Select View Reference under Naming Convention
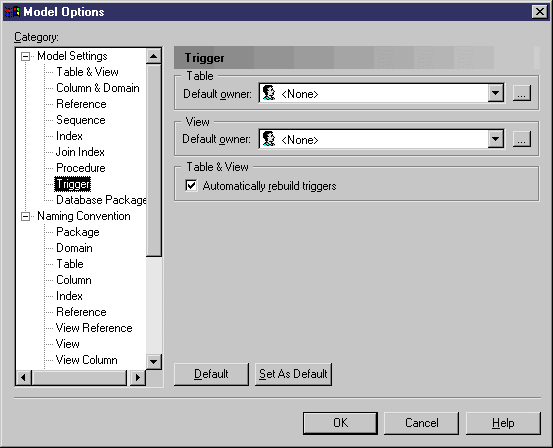The height and width of the screenshot is (448, 553). (x=94, y=328)
